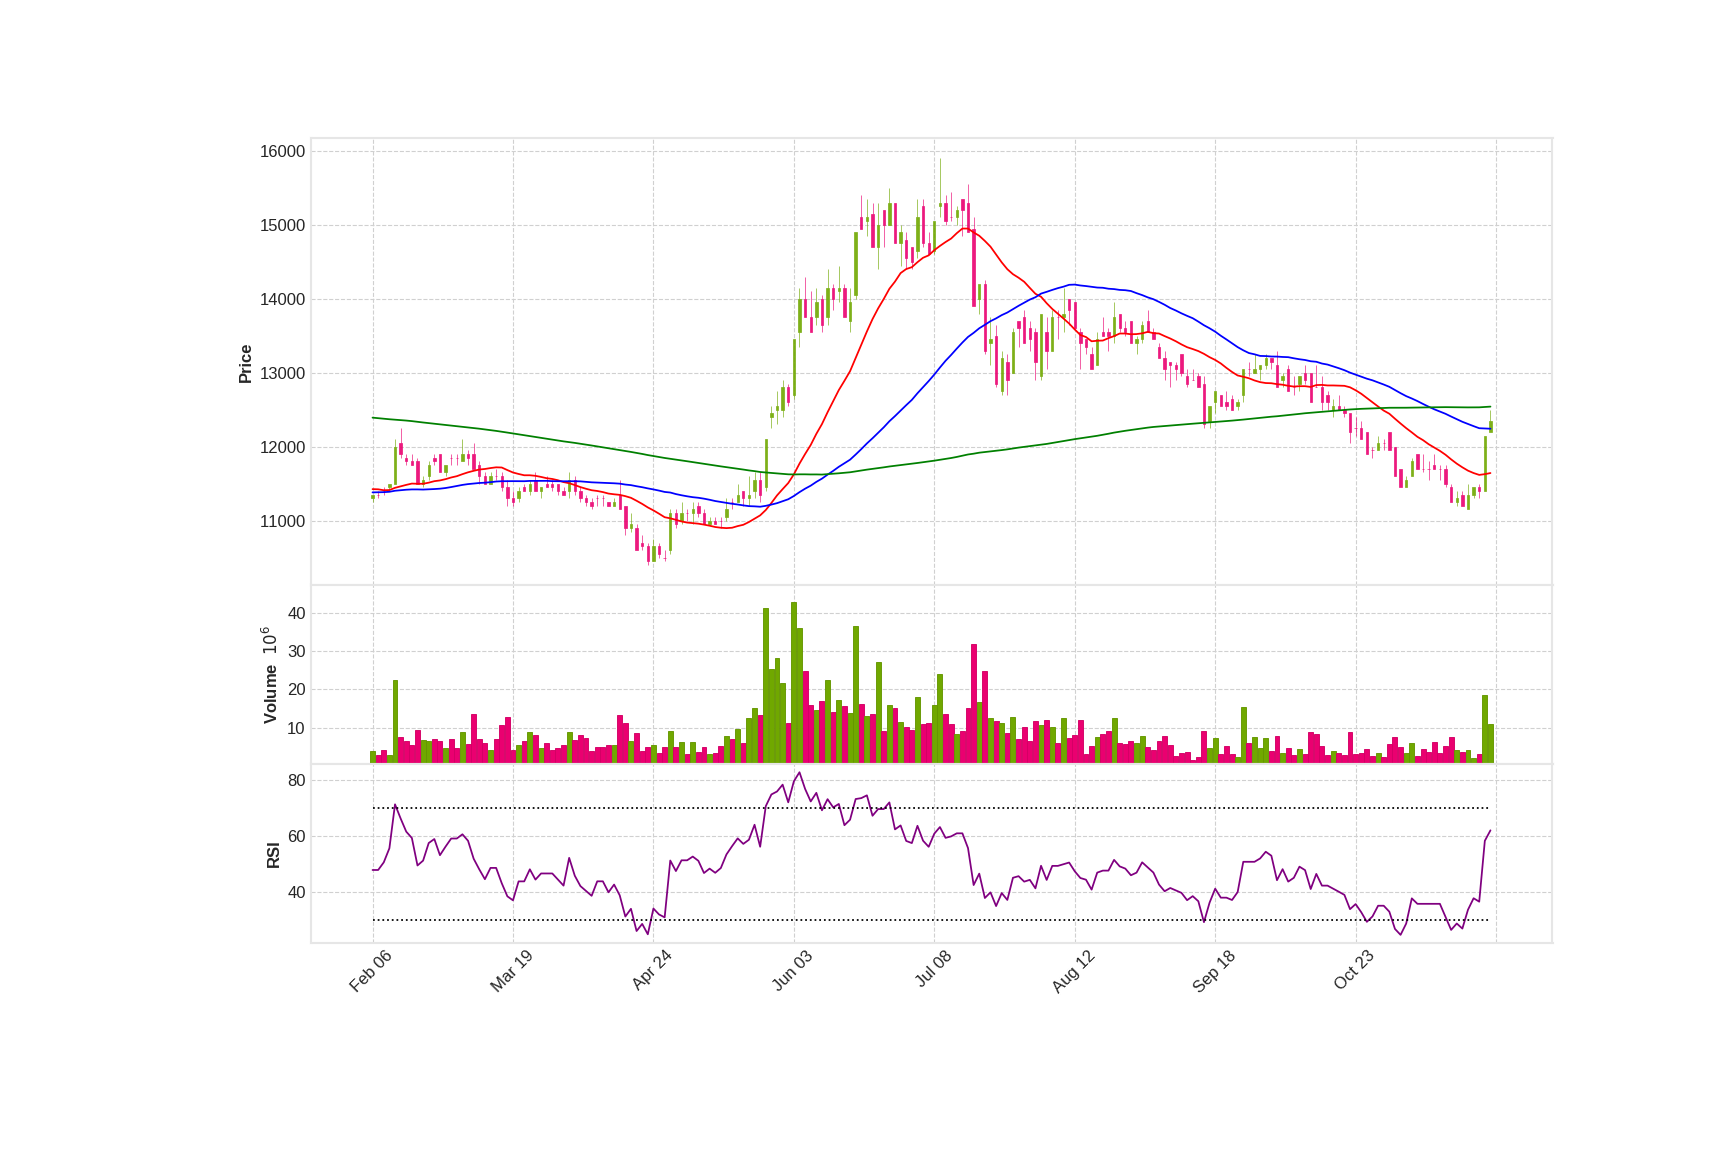The width and height of the screenshot is (1725, 1150).
Task: Click the 13000 price axis label
Action: [282, 374]
